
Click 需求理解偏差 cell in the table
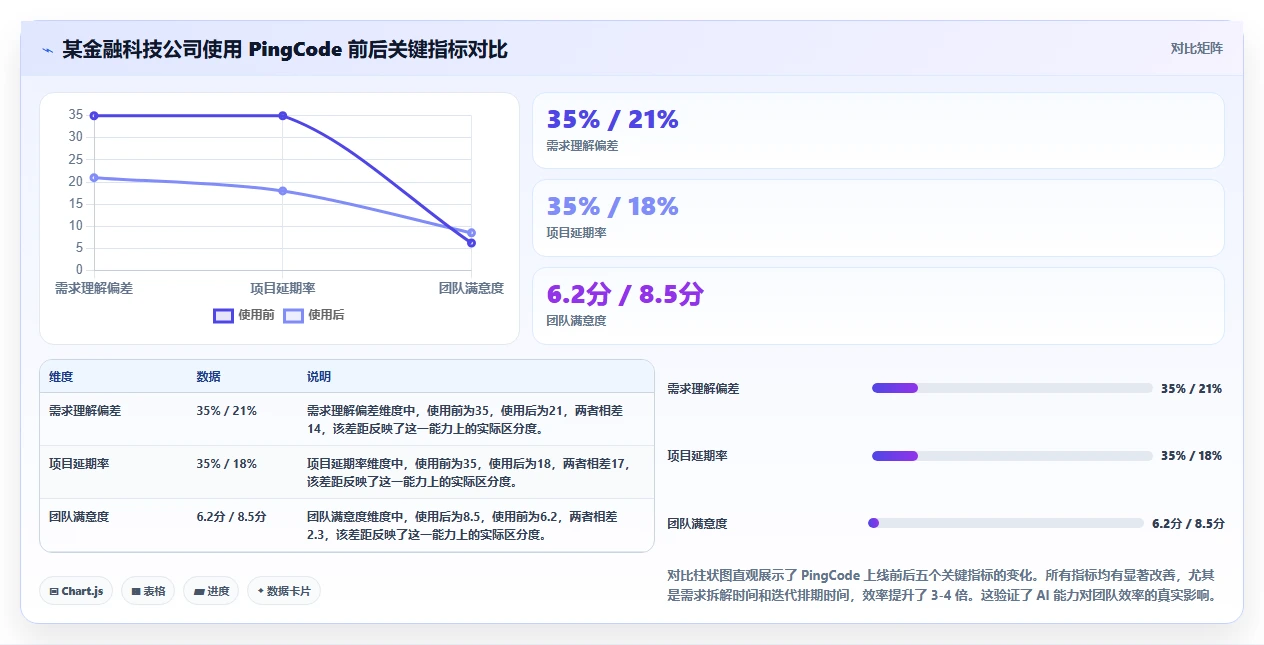pos(85,411)
